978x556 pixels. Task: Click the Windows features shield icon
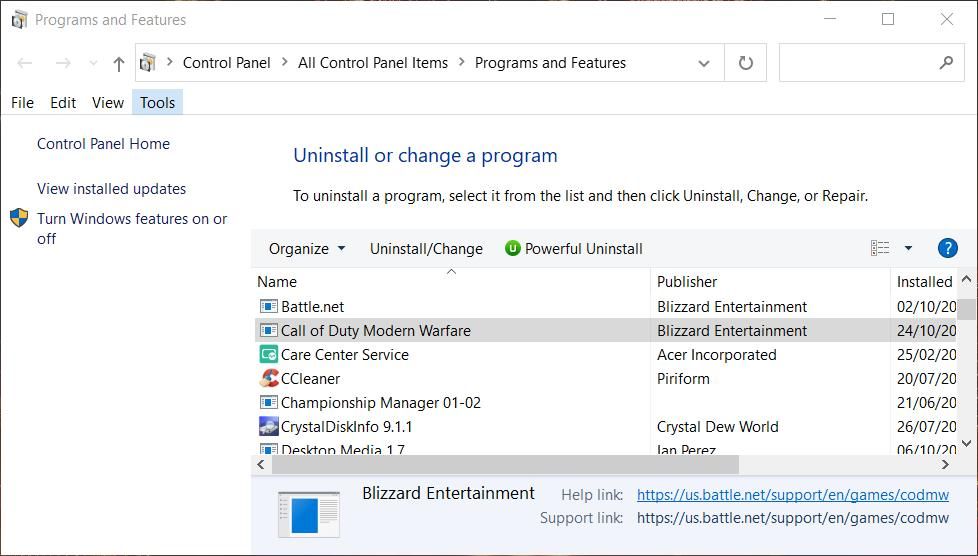(19, 218)
